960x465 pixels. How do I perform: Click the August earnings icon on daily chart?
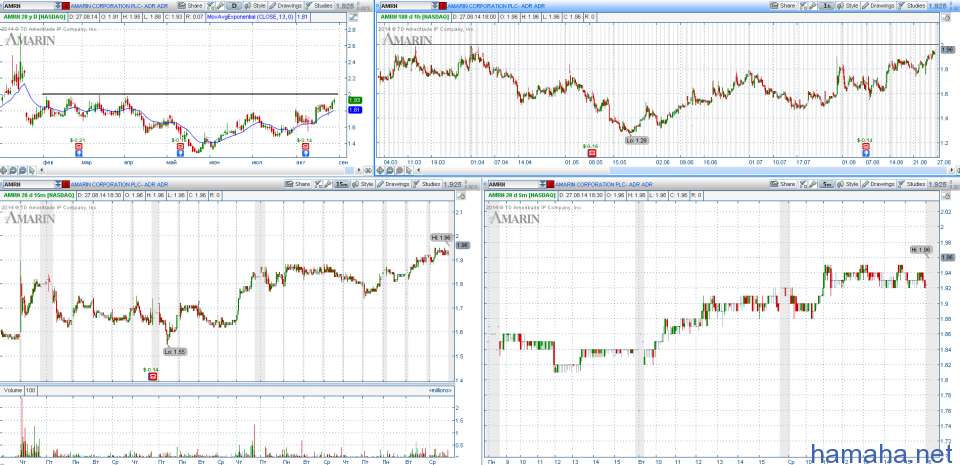[306, 146]
